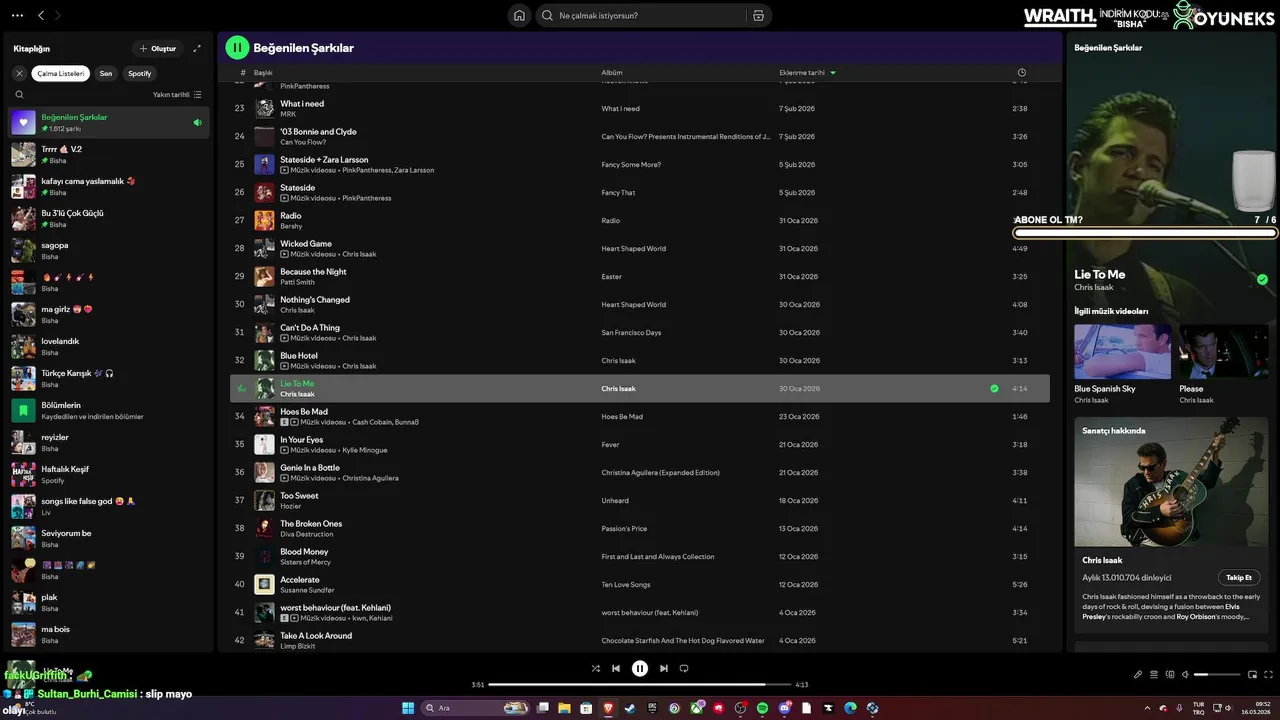
Task: Clear the library filter with X
Action: click(19, 73)
